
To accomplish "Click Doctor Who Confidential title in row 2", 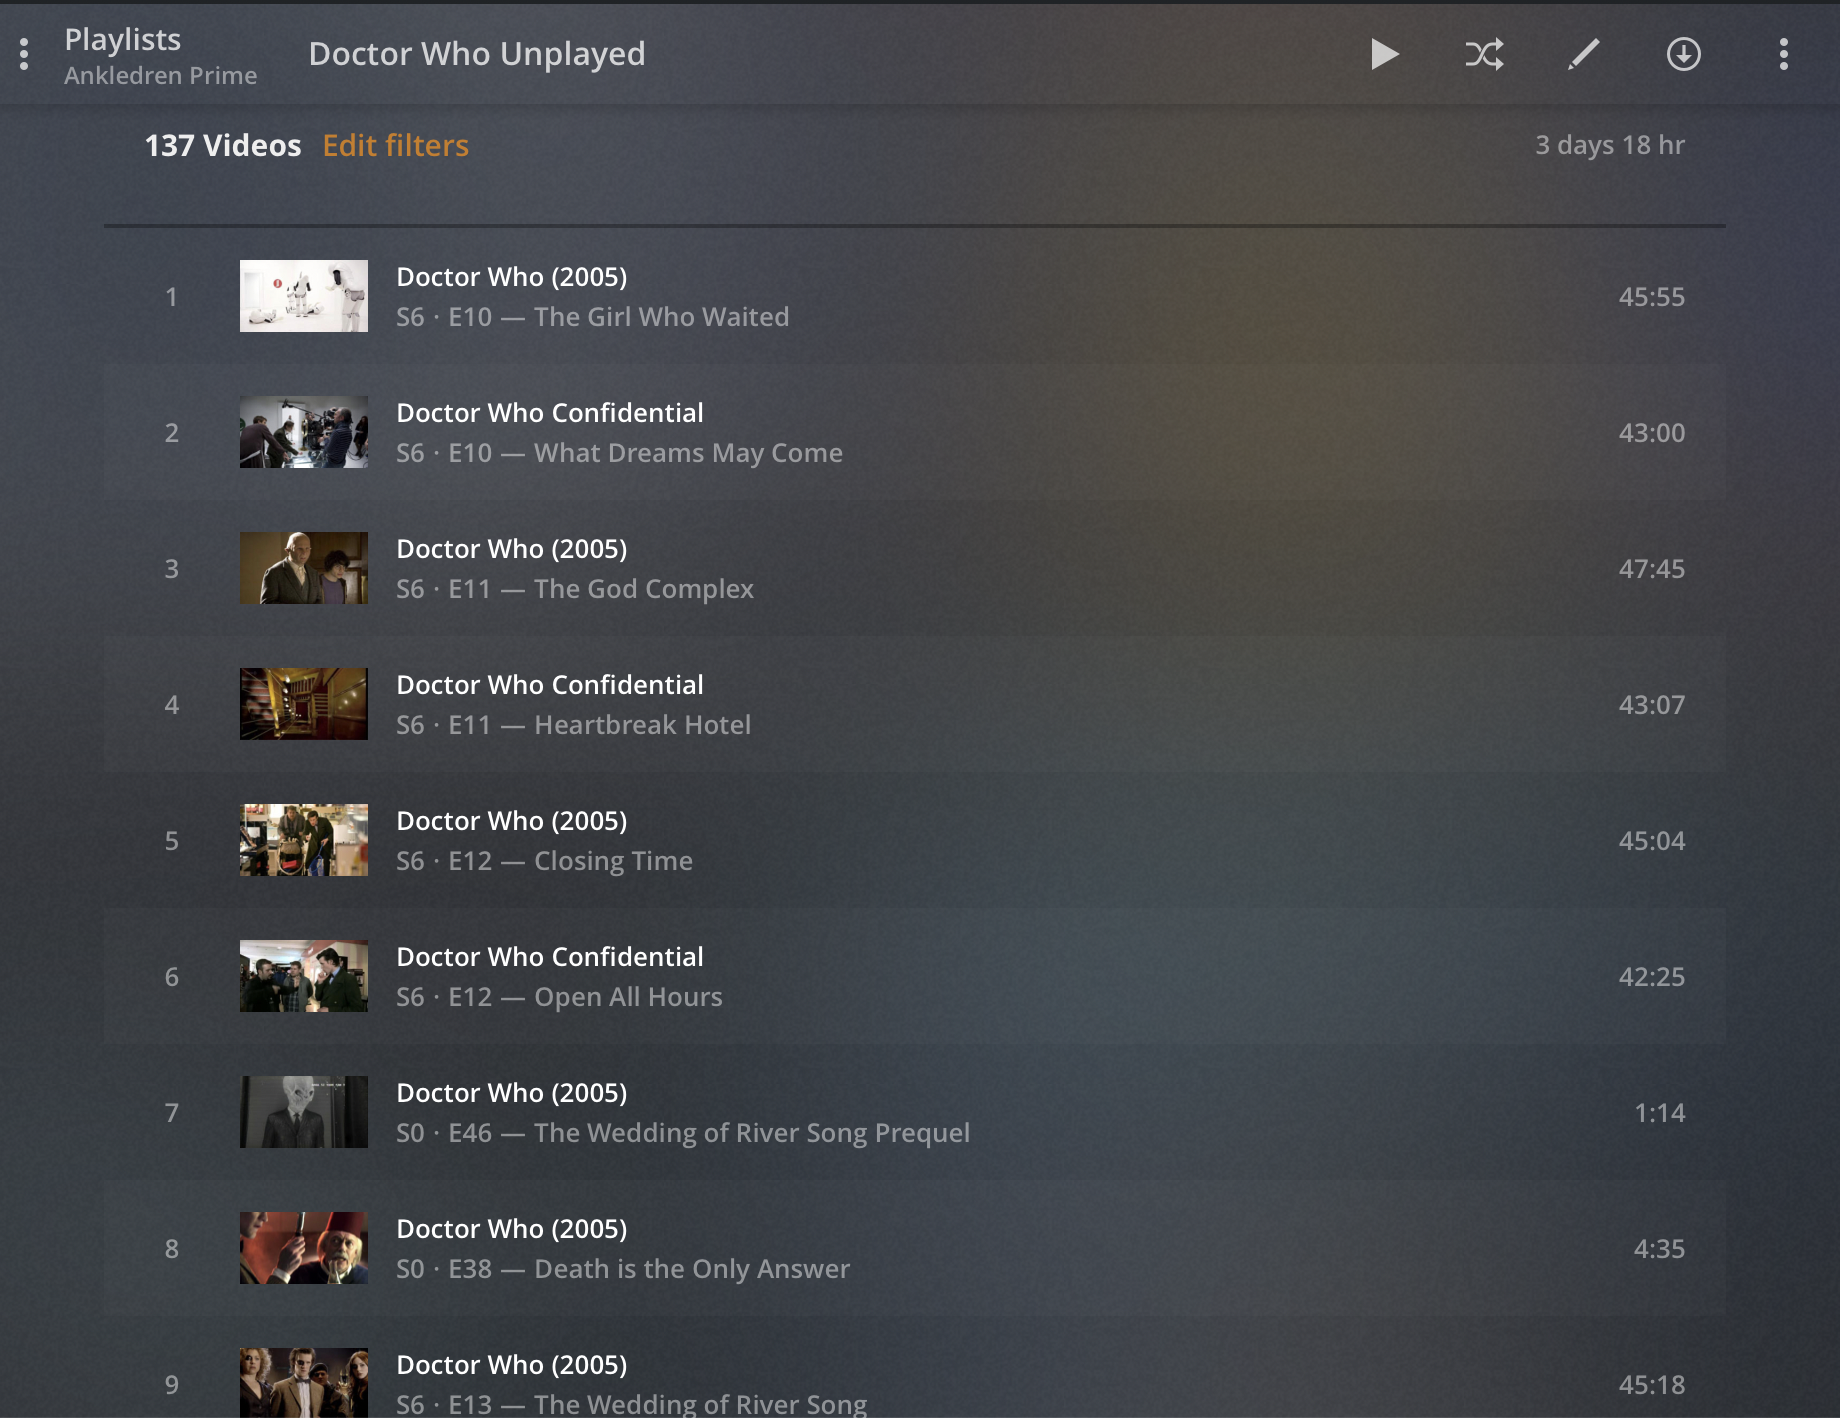I will click(x=550, y=413).
